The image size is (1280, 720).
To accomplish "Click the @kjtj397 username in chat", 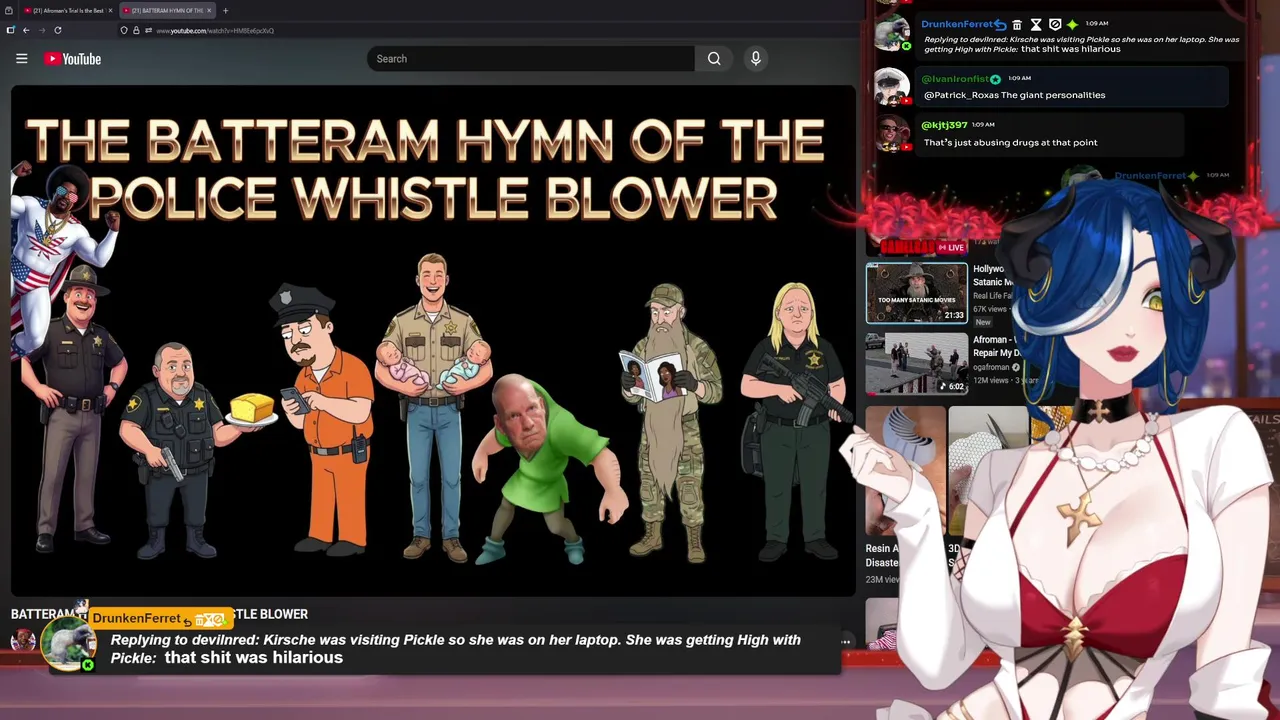I will point(944,125).
